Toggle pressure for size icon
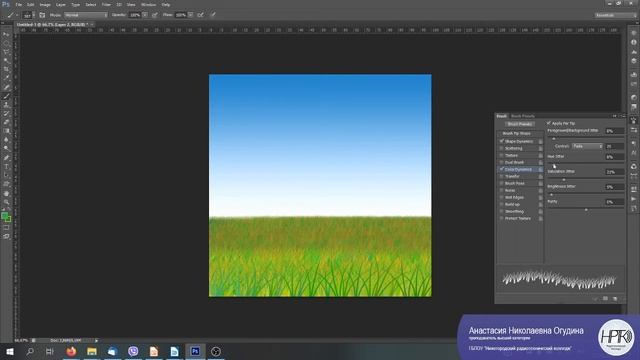Screen dimensions: 640x360 [x=213, y=15]
